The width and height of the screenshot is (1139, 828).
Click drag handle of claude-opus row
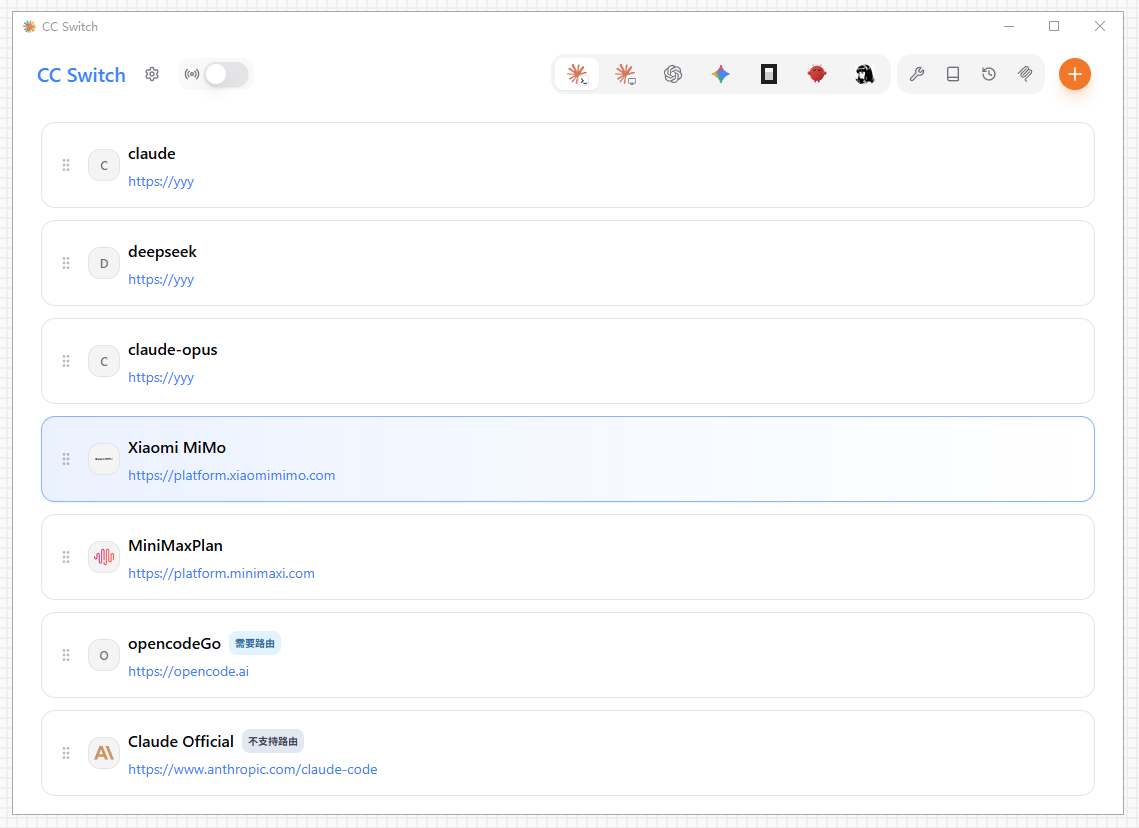tap(66, 361)
